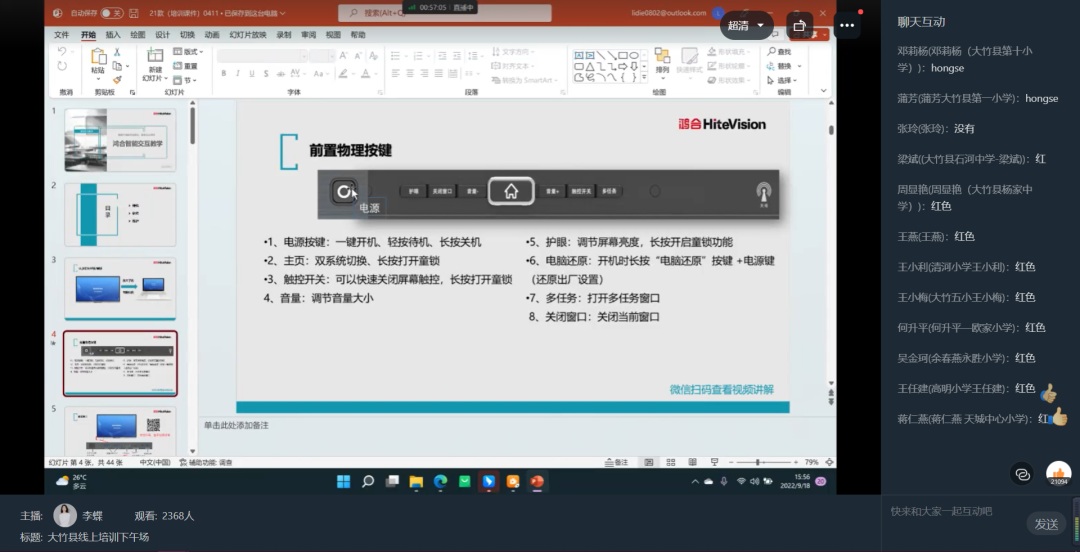
Task: Click the Reset (重置) slide button
Action: [185, 66]
